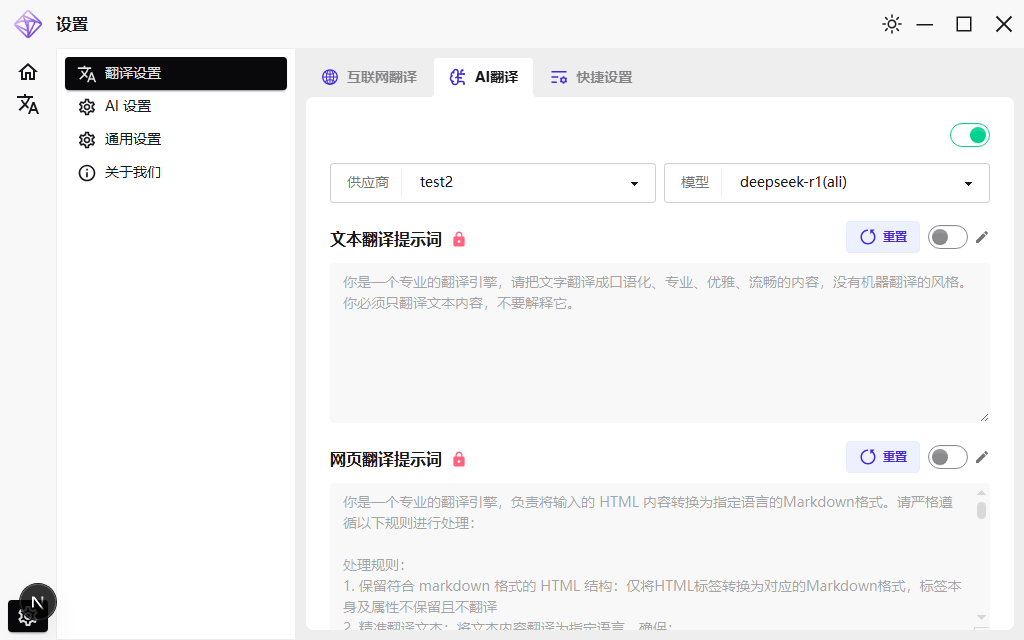Viewport: 1024px width, 640px height.
Task: Toggle the green AI translation enable switch
Action: pyautogui.click(x=968, y=133)
